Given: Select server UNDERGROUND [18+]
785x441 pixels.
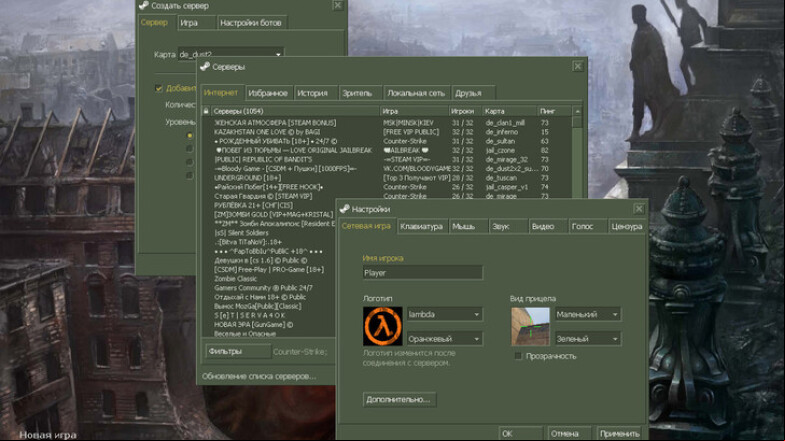Looking at the screenshot, I should click(x=247, y=178).
